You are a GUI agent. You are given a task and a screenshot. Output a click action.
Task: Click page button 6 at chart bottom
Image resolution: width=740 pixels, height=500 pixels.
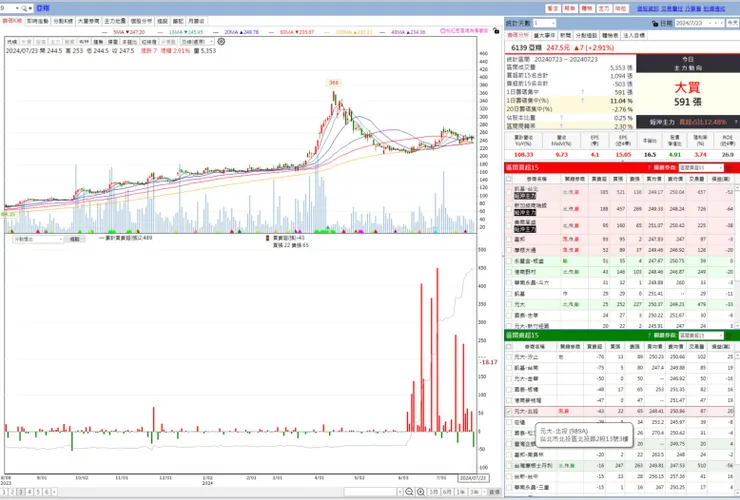[46, 492]
